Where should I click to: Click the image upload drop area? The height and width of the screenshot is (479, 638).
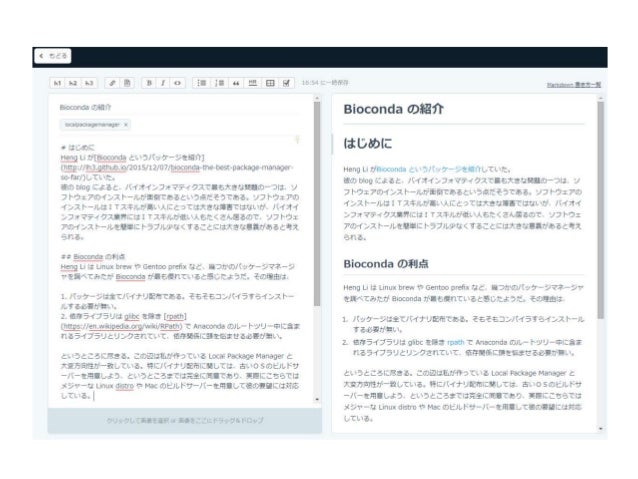click(185, 420)
